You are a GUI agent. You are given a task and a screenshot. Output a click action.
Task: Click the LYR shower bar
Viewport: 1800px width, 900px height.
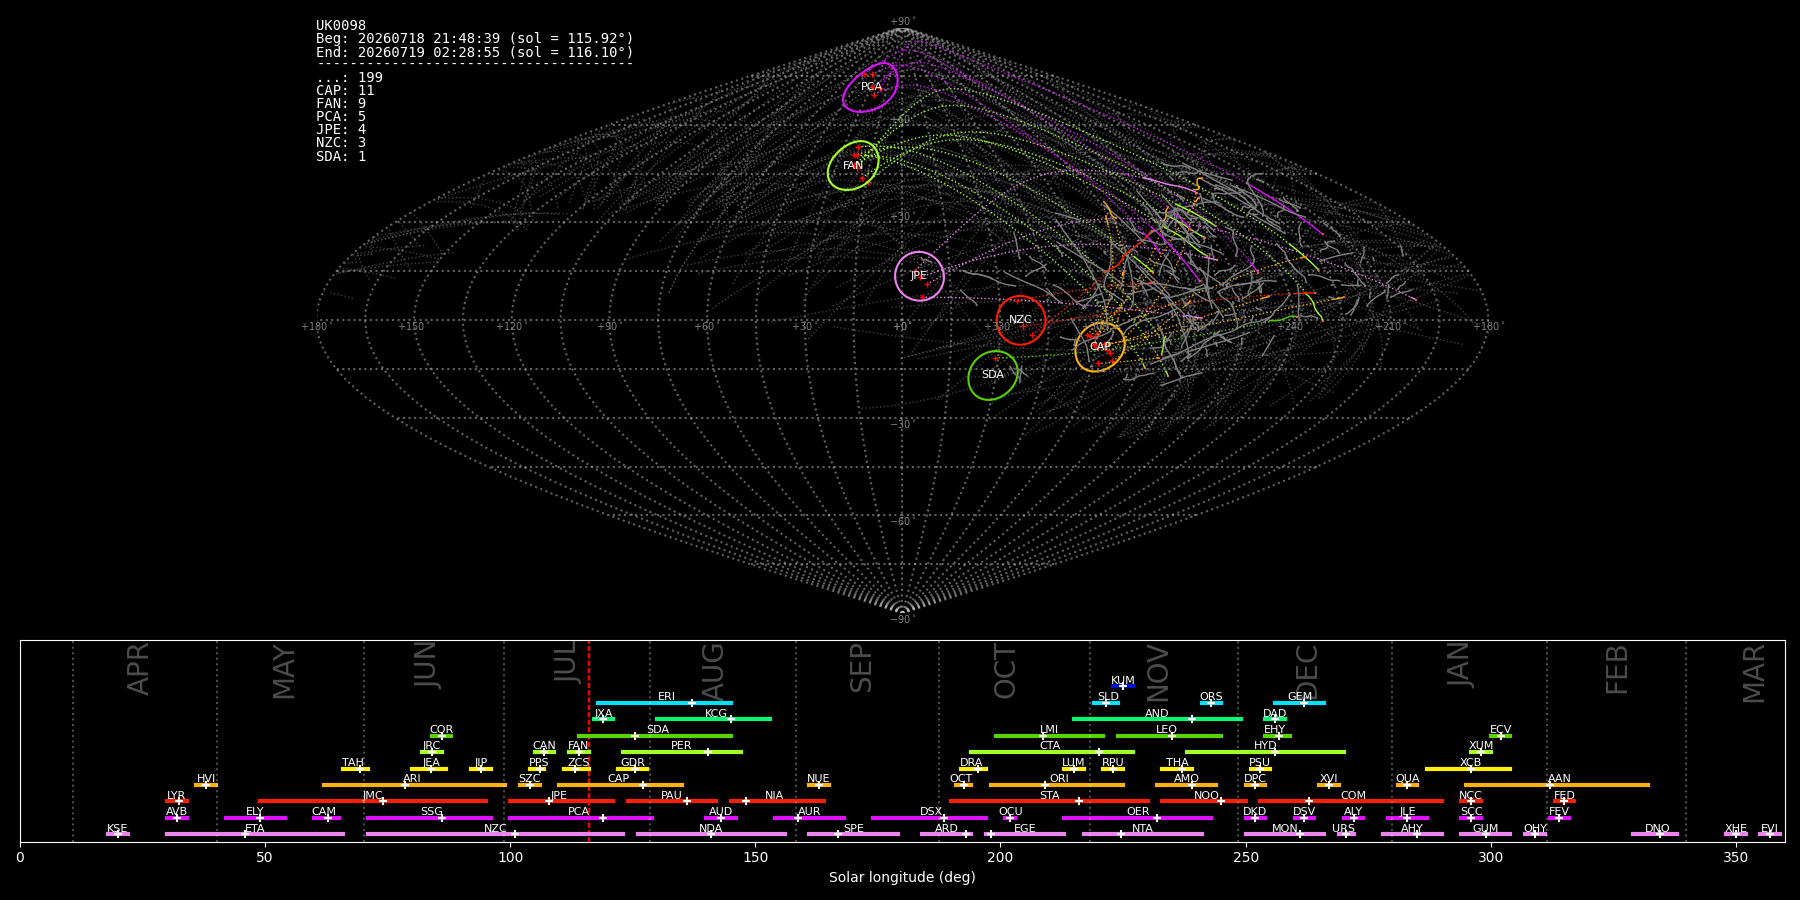pyautogui.click(x=177, y=801)
